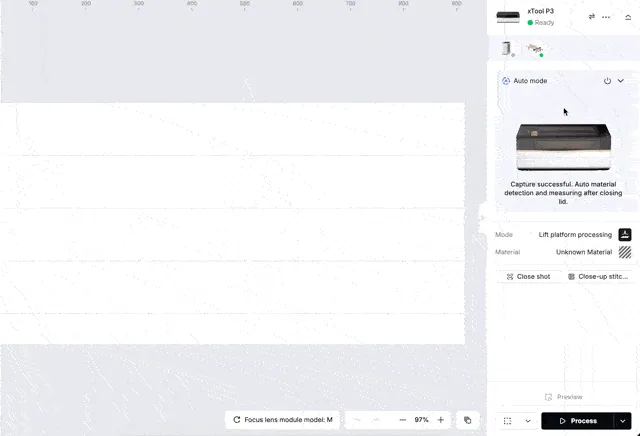This screenshot has width=640, height=436.
Task: Select the accessory icon with green dot
Action: [535, 49]
